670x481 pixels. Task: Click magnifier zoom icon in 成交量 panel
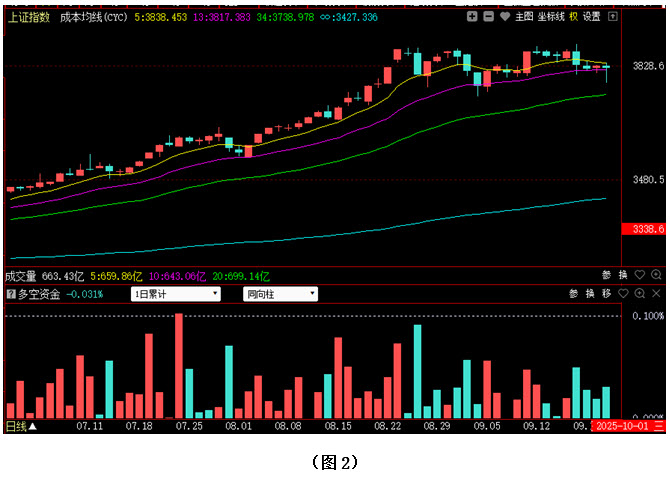point(656,275)
